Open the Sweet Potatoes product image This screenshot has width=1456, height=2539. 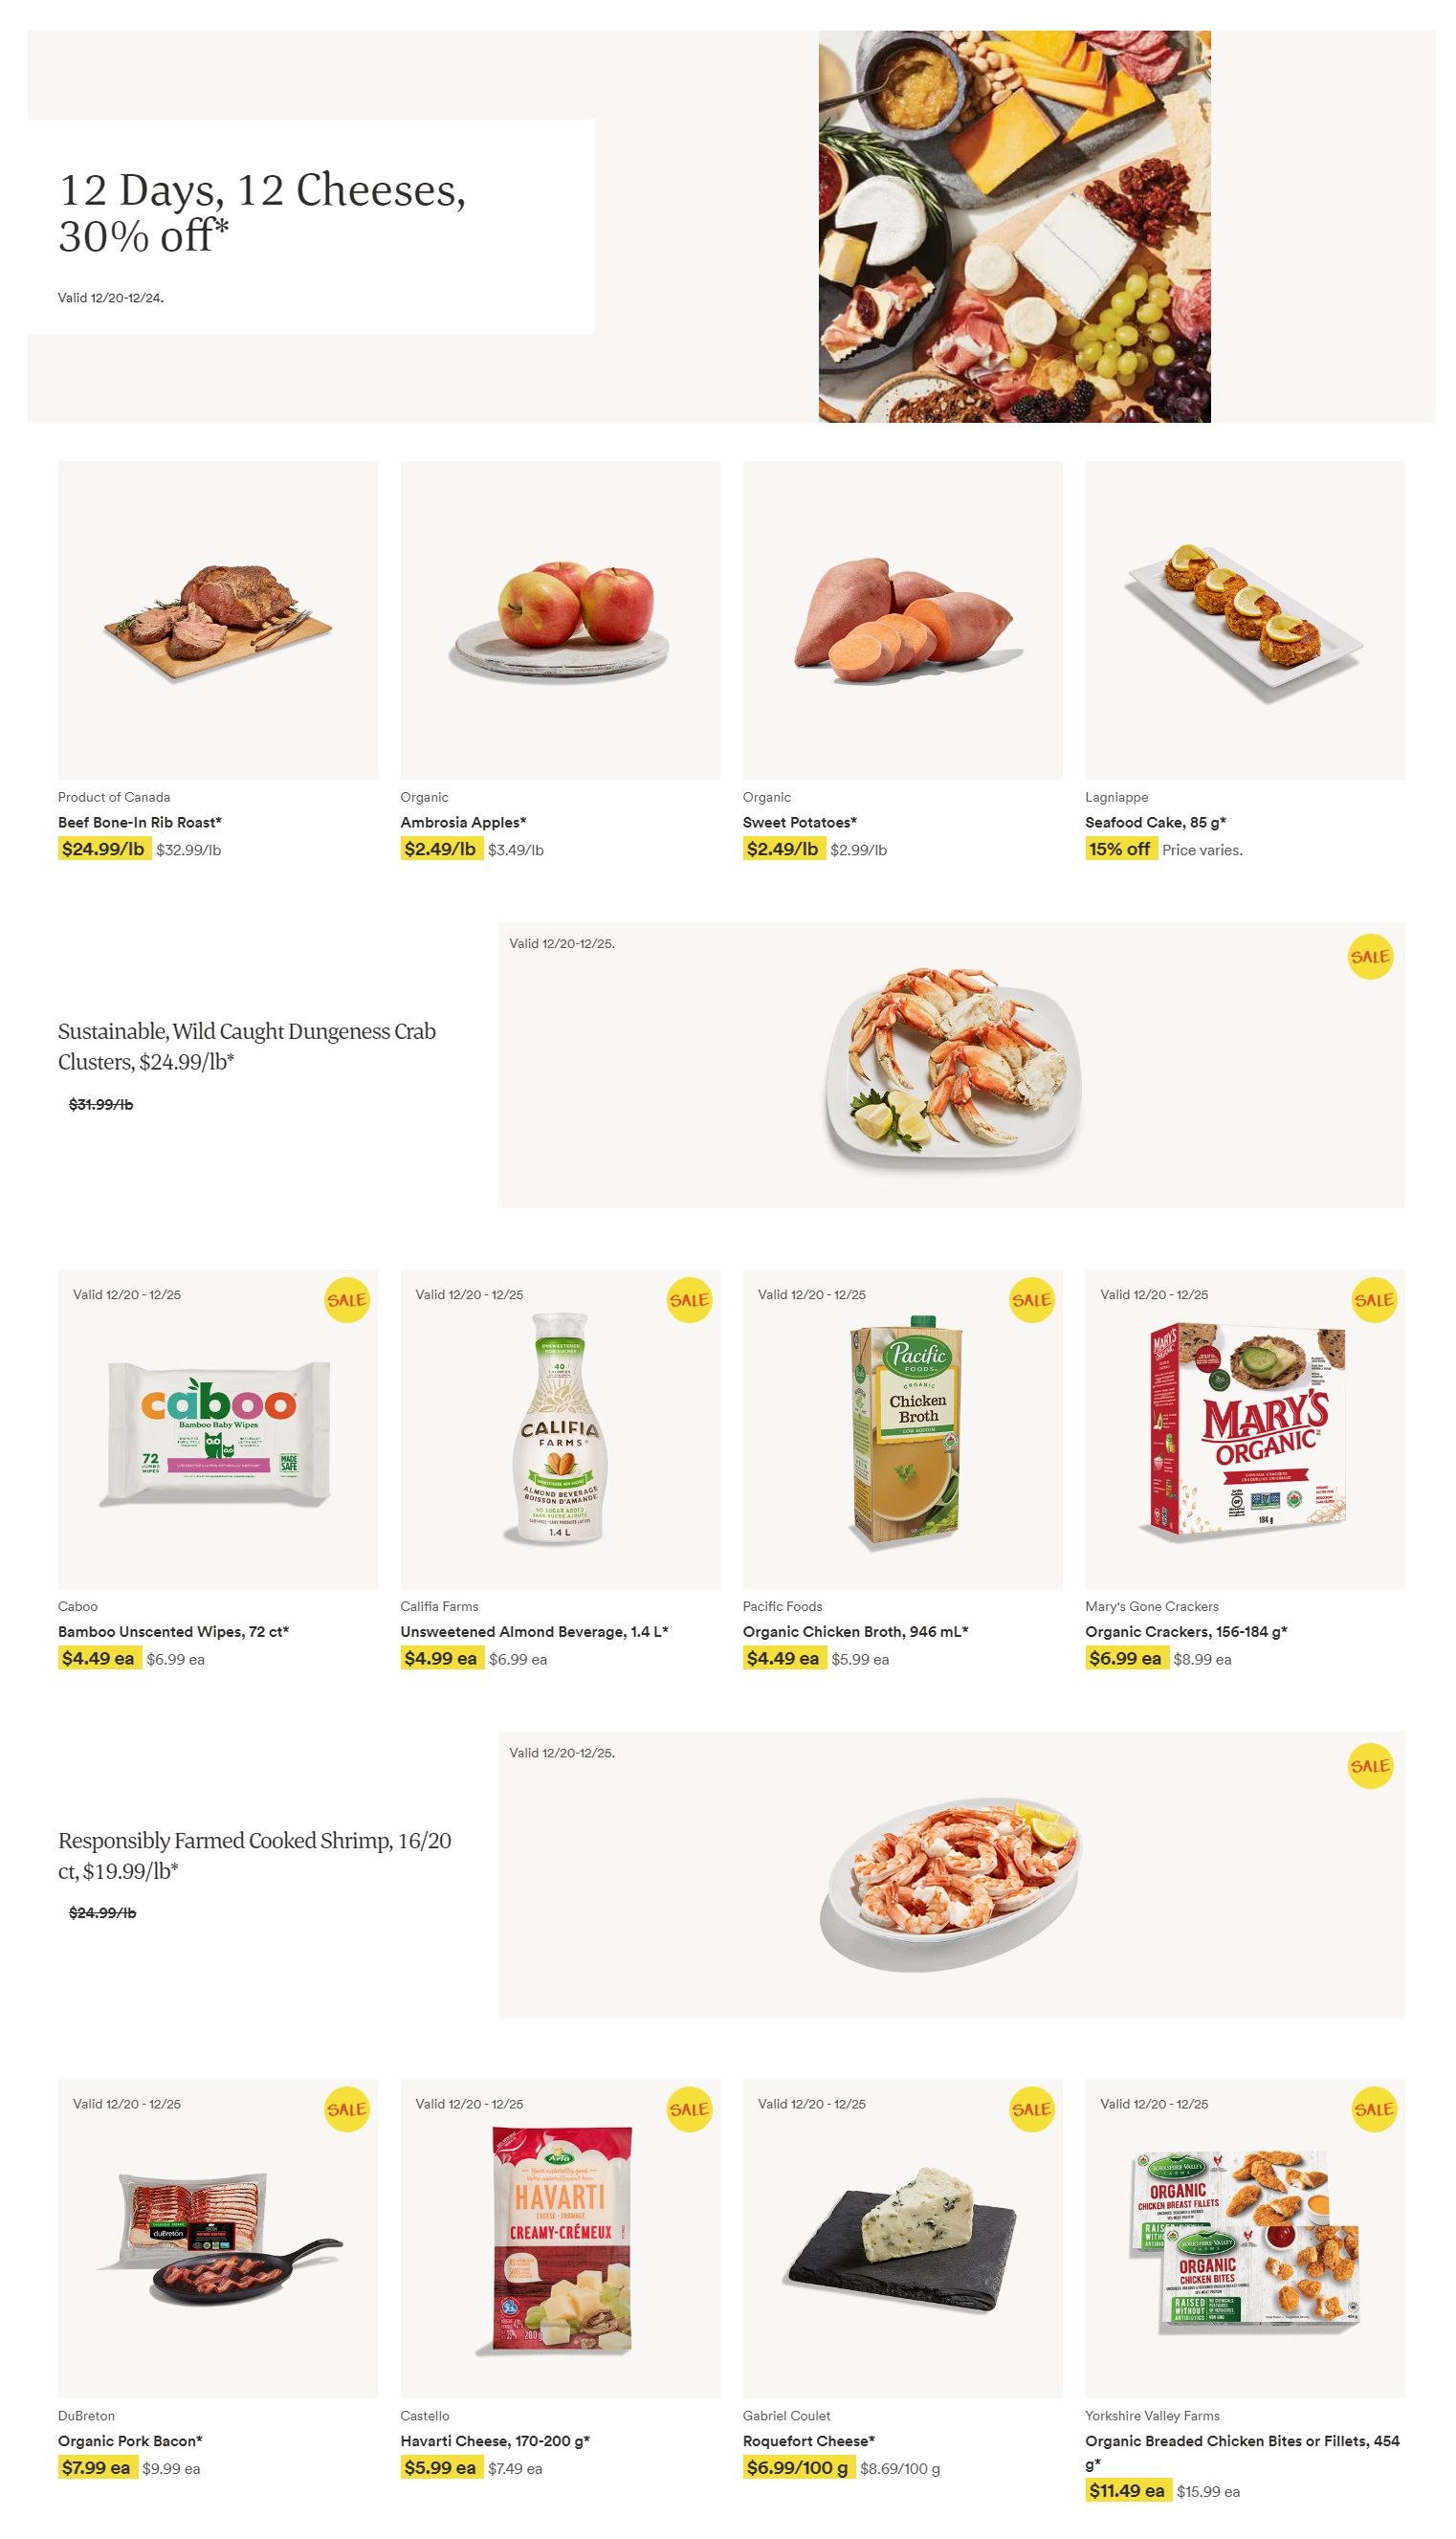coord(902,620)
